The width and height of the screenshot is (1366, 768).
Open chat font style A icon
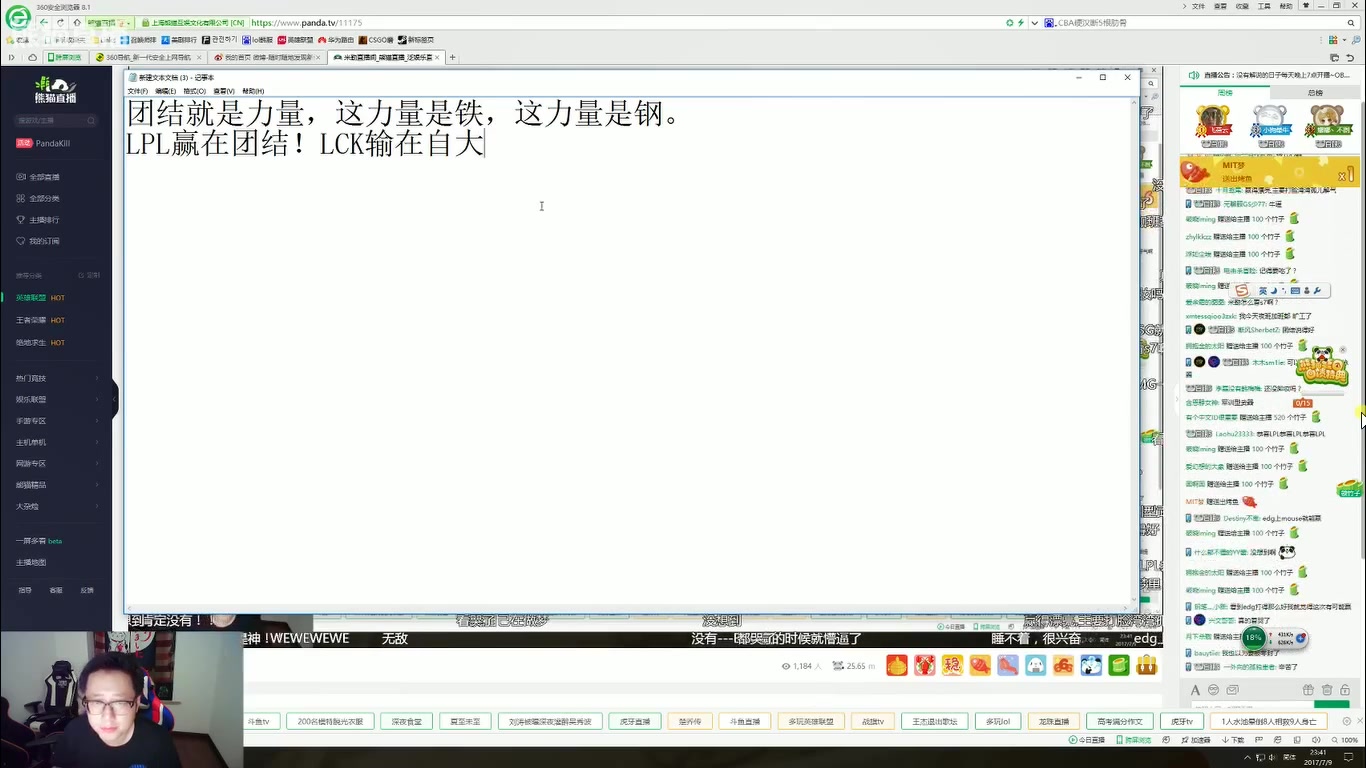point(1195,690)
